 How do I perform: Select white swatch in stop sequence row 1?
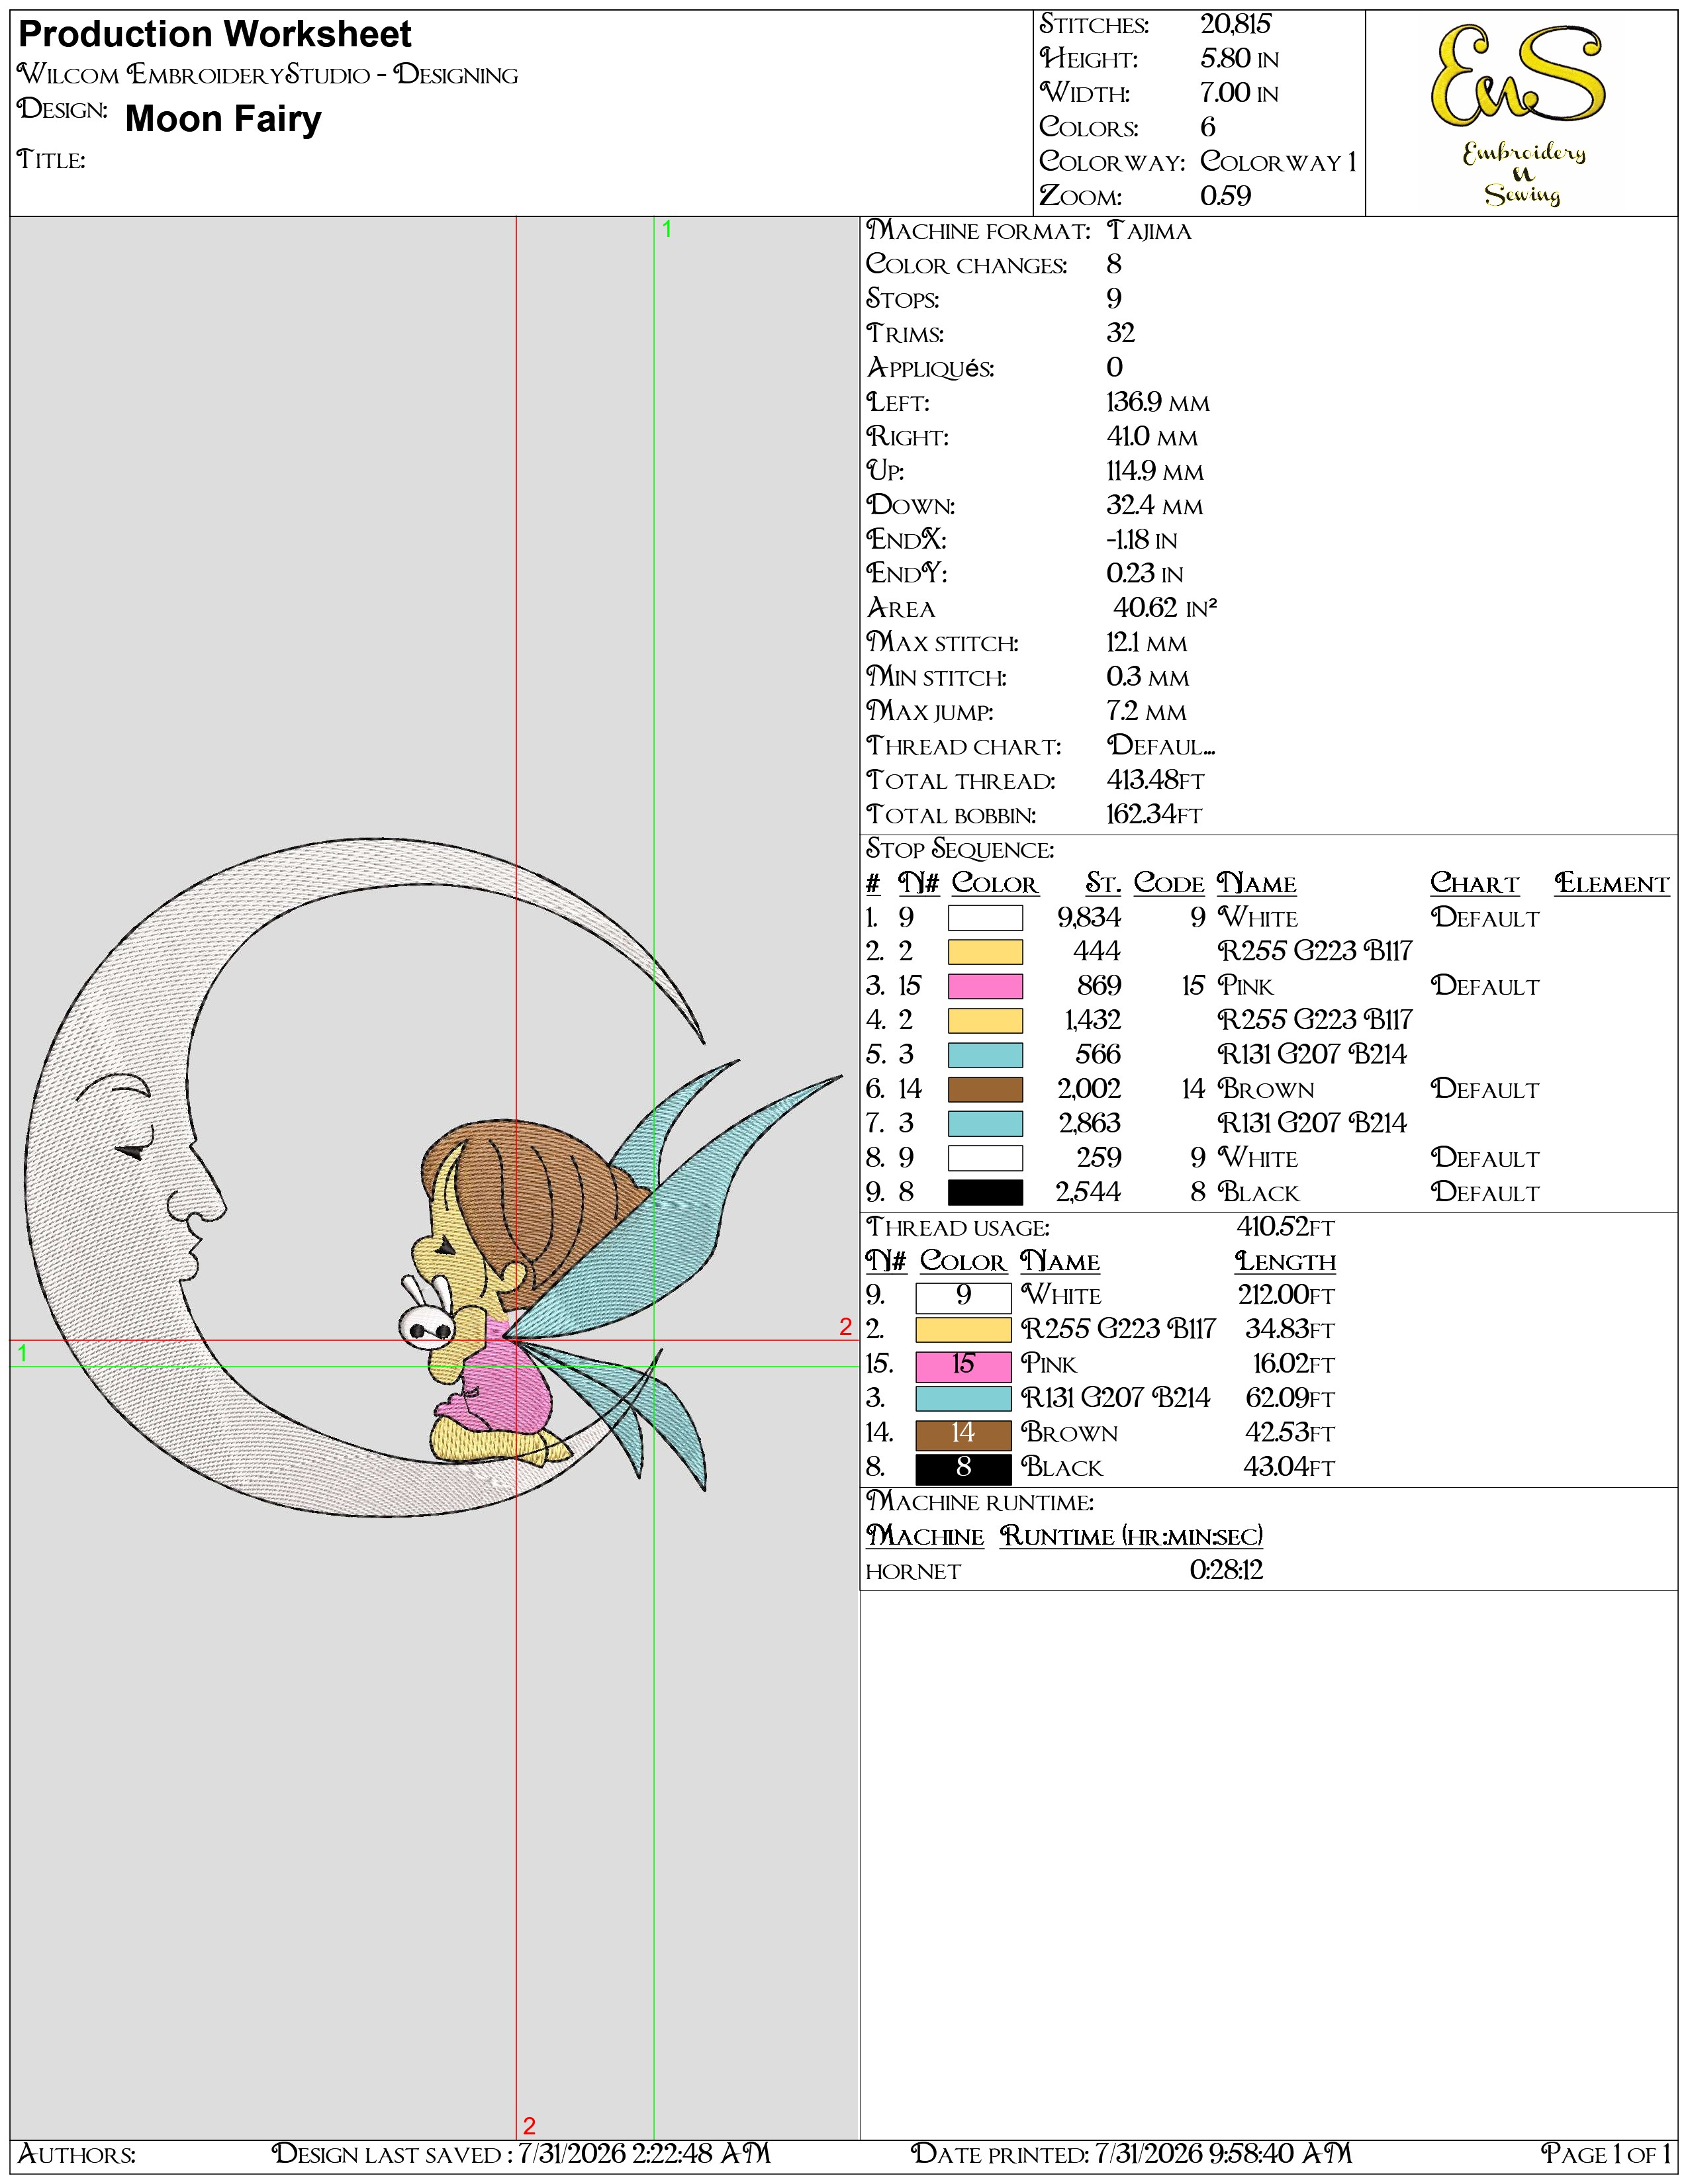point(985,918)
